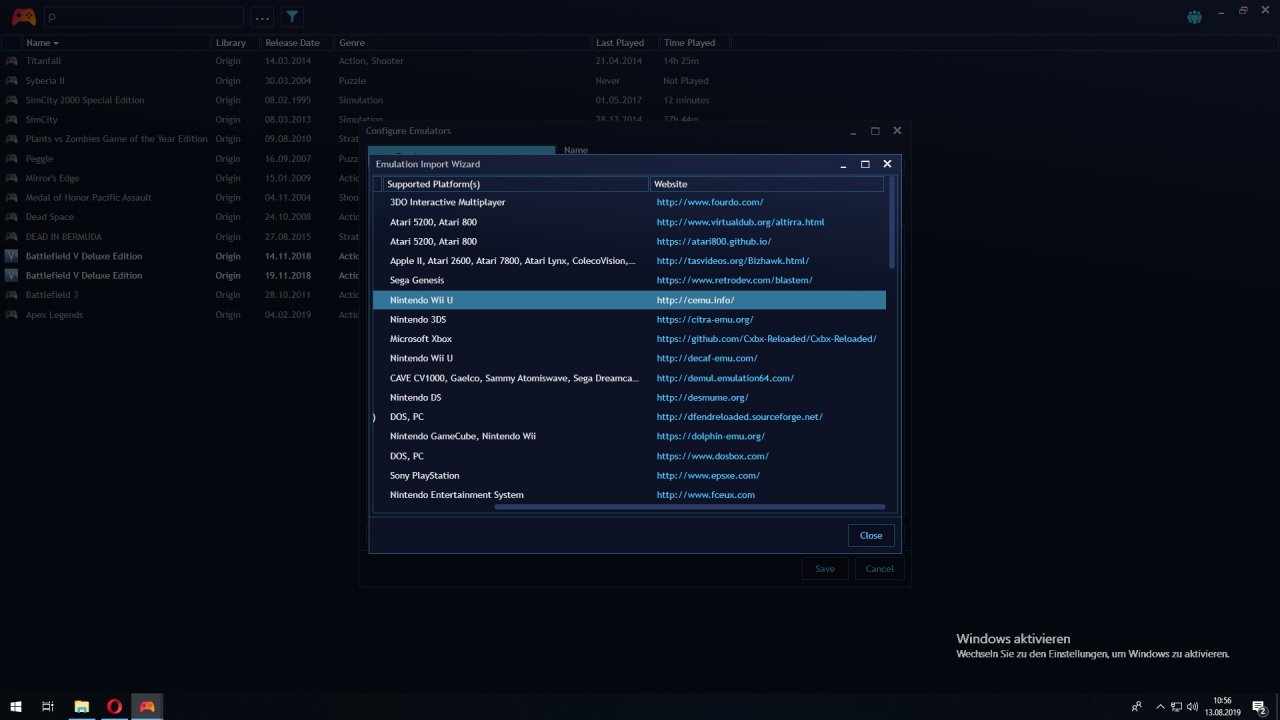Click the controller icon beside Syberia II
This screenshot has height=720, width=1280.
pos(11,81)
